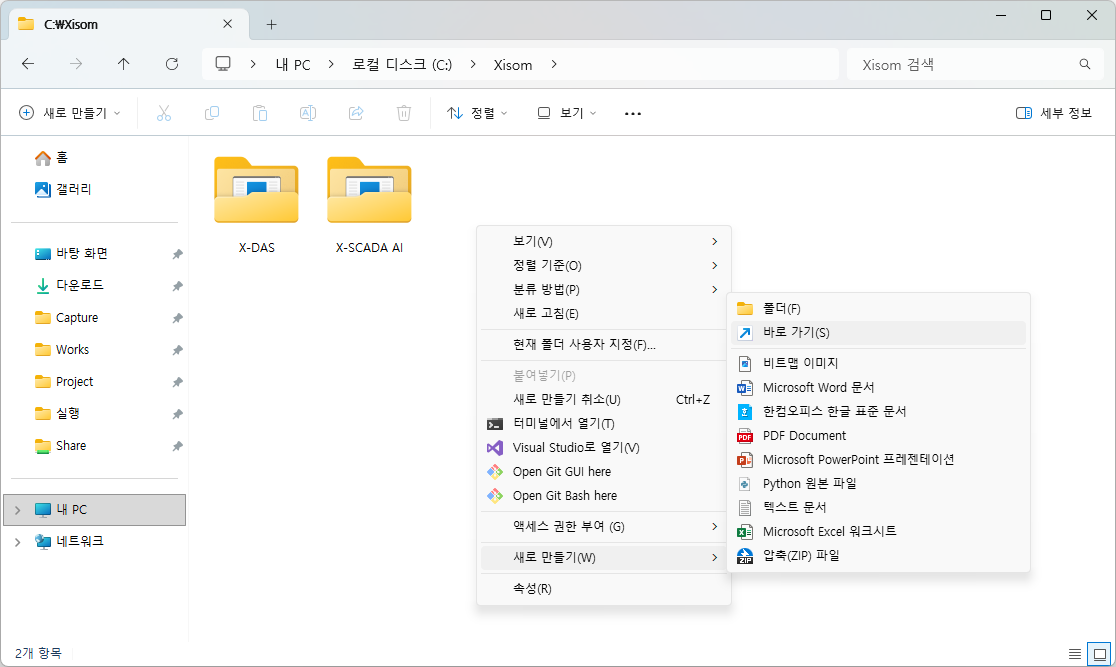Select the X-SCADA AI folder
Image resolution: width=1116 pixels, height=667 pixels.
pos(369,206)
